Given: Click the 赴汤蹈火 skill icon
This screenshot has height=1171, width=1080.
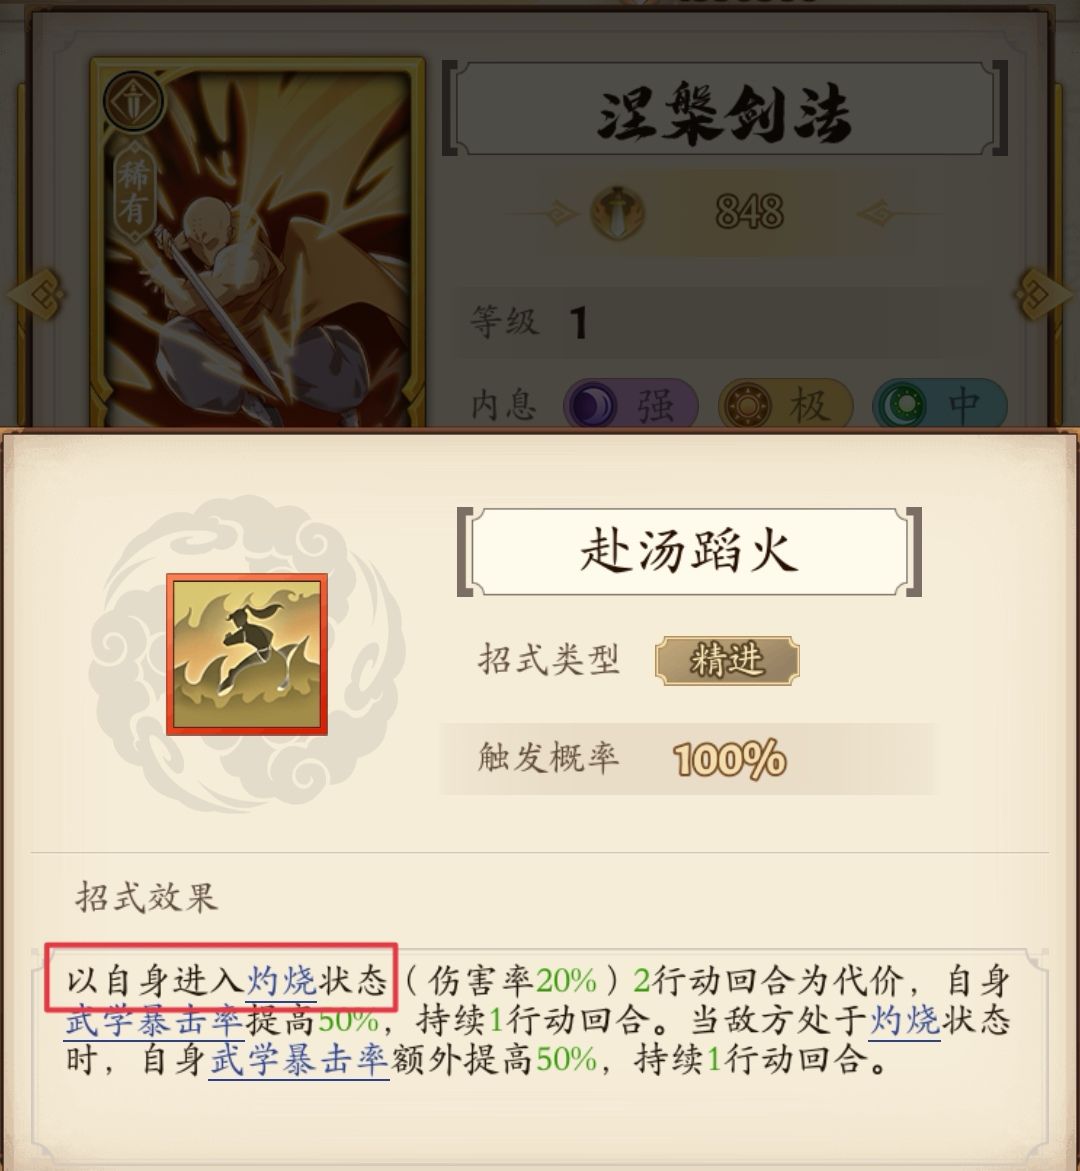Looking at the screenshot, I should point(246,654).
